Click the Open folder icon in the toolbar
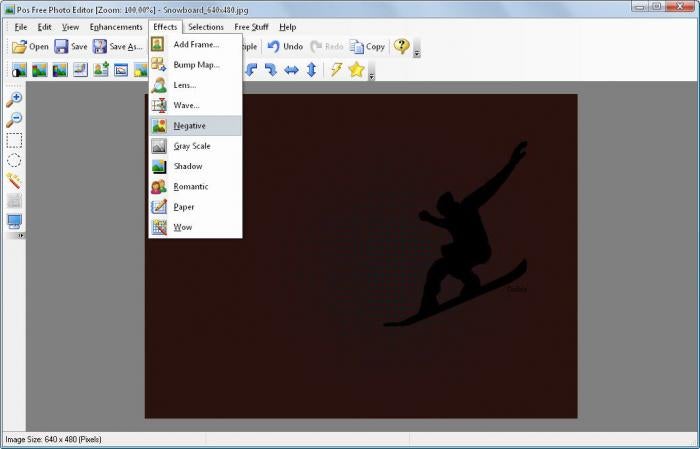The image size is (700, 449). tap(19, 46)
